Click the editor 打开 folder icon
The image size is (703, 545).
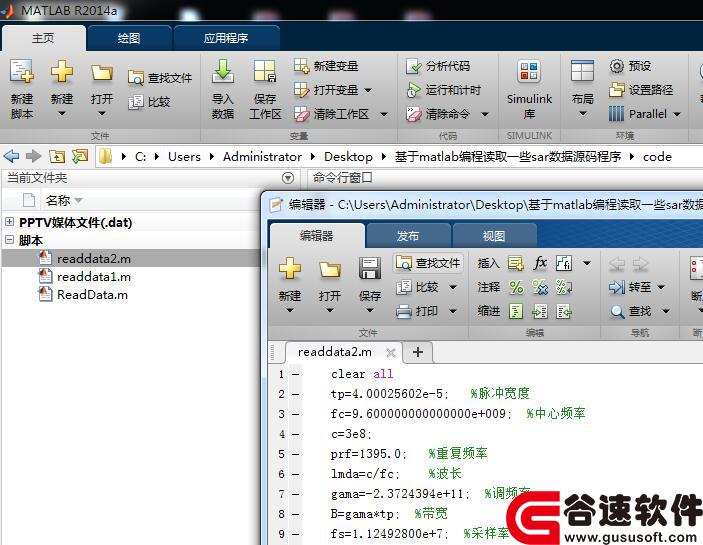[x=330, y=269]
